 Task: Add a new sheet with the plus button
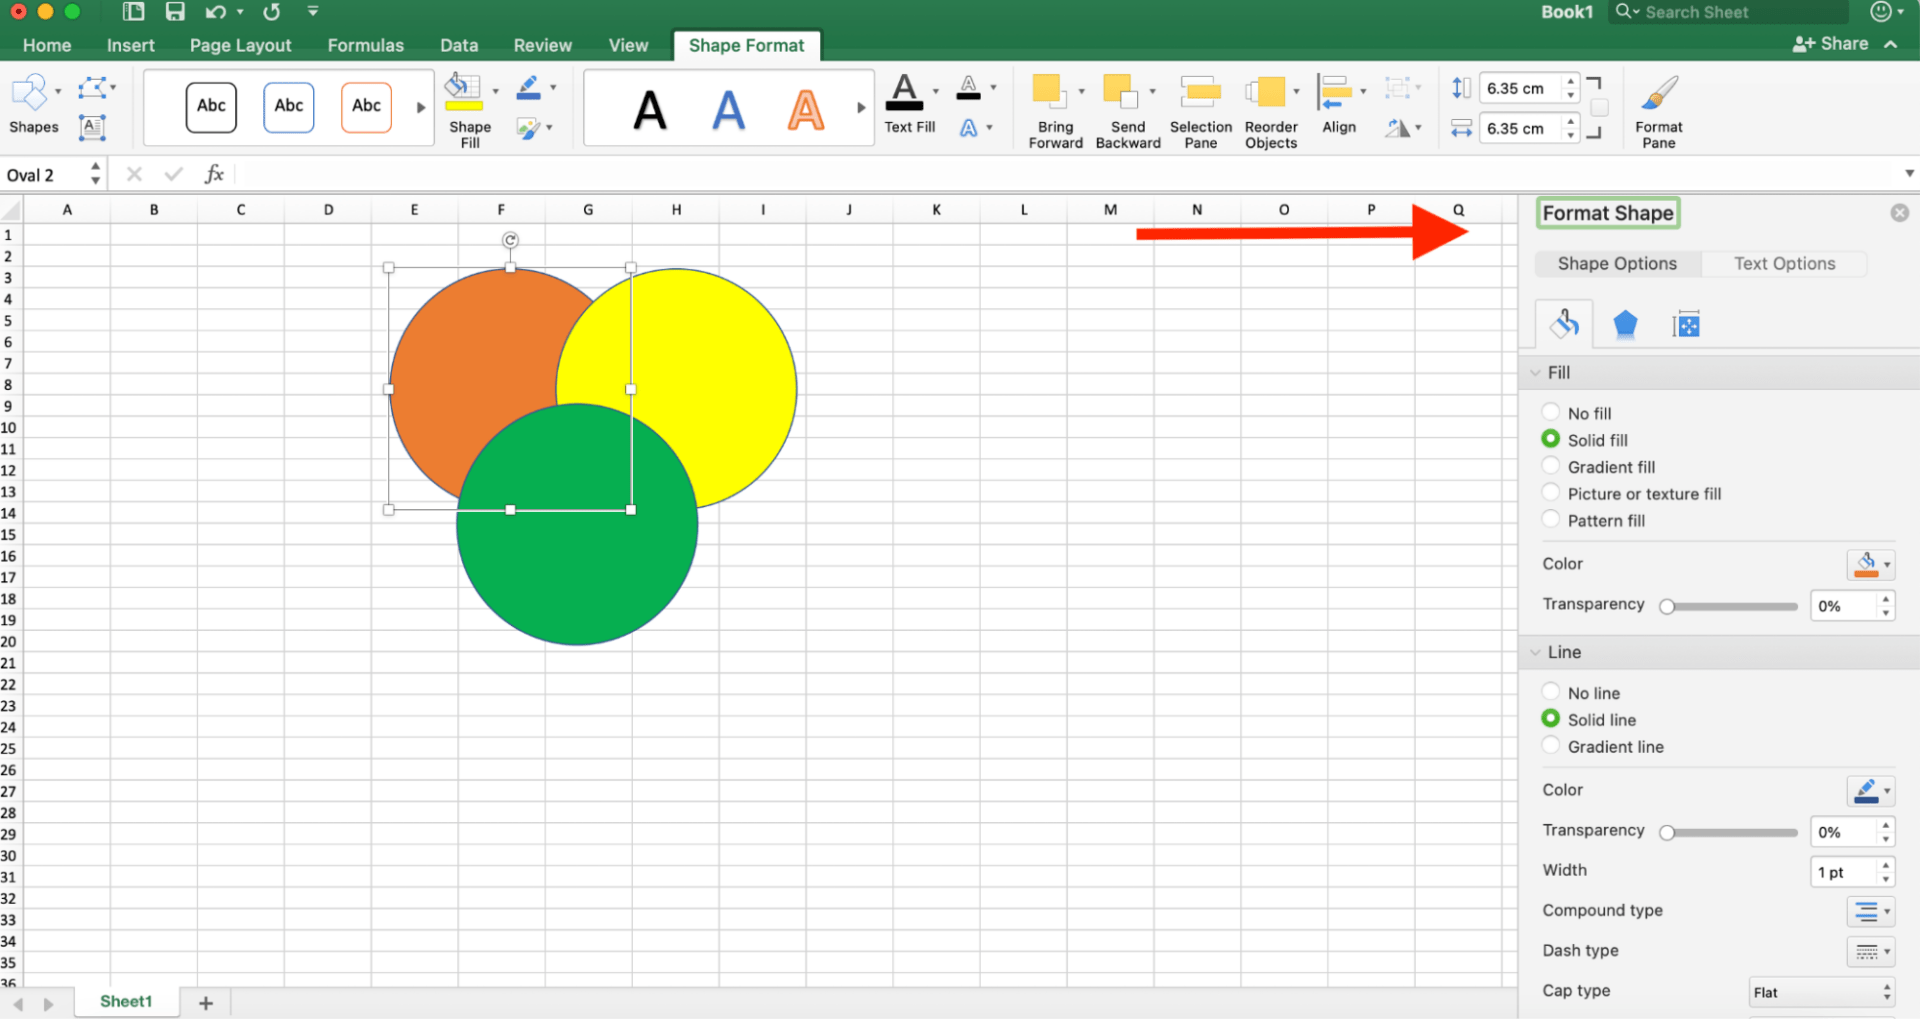(x=205, y=1001)
